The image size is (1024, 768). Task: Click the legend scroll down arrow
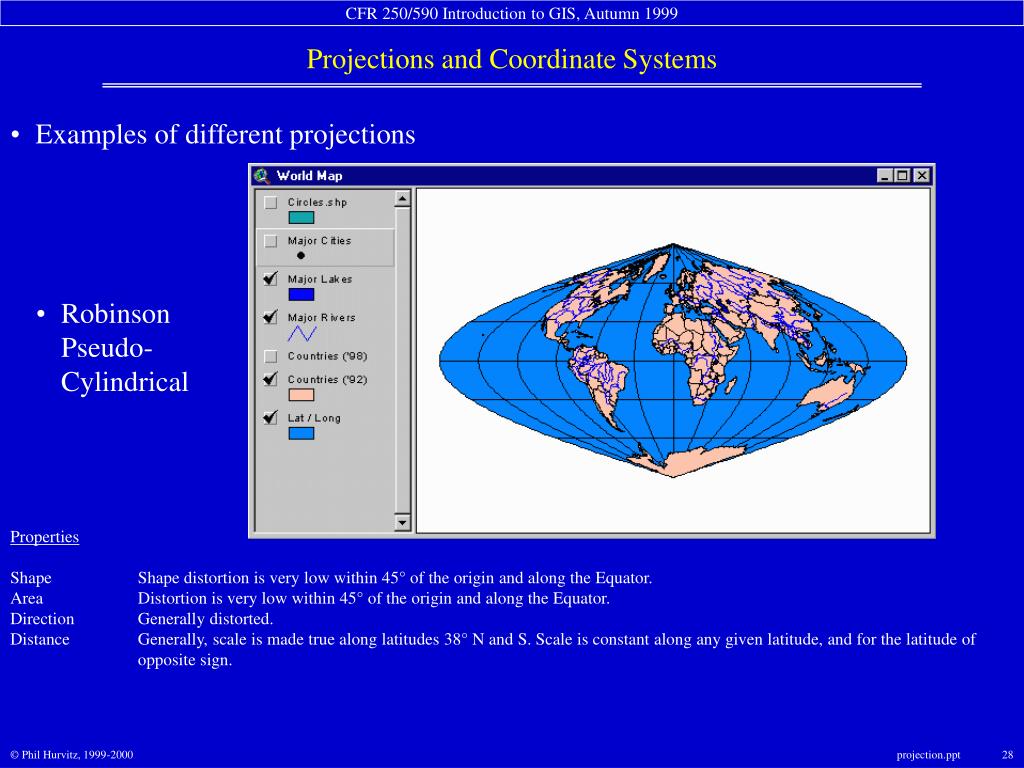402,522
